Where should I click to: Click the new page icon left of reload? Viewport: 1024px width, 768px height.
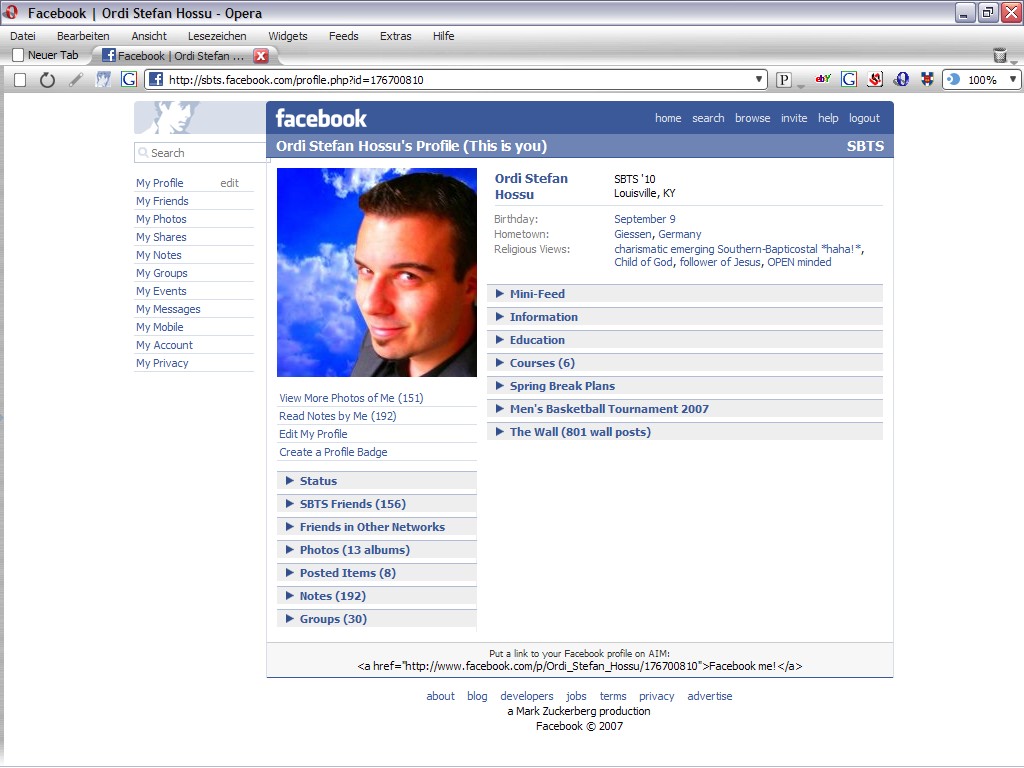coord(20,80)
